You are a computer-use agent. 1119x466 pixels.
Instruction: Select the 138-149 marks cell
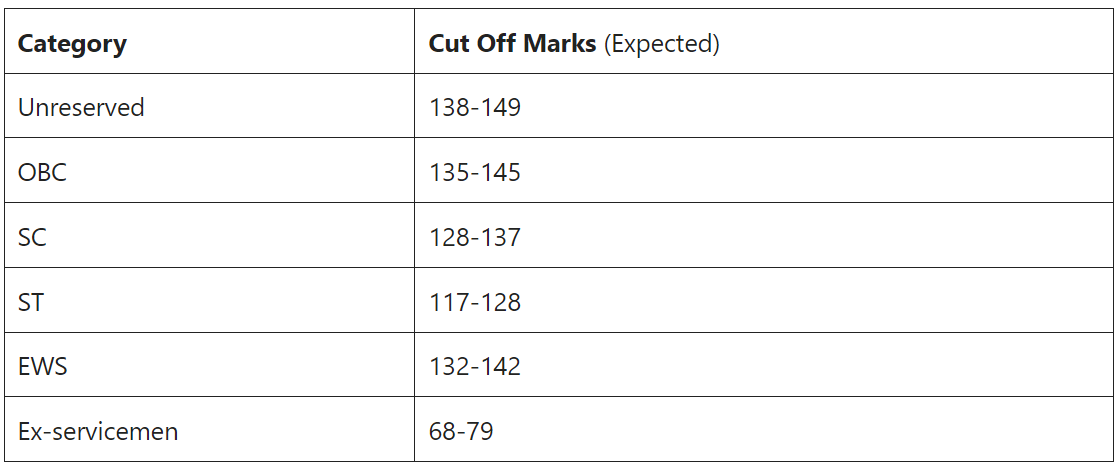coord(764,106)
